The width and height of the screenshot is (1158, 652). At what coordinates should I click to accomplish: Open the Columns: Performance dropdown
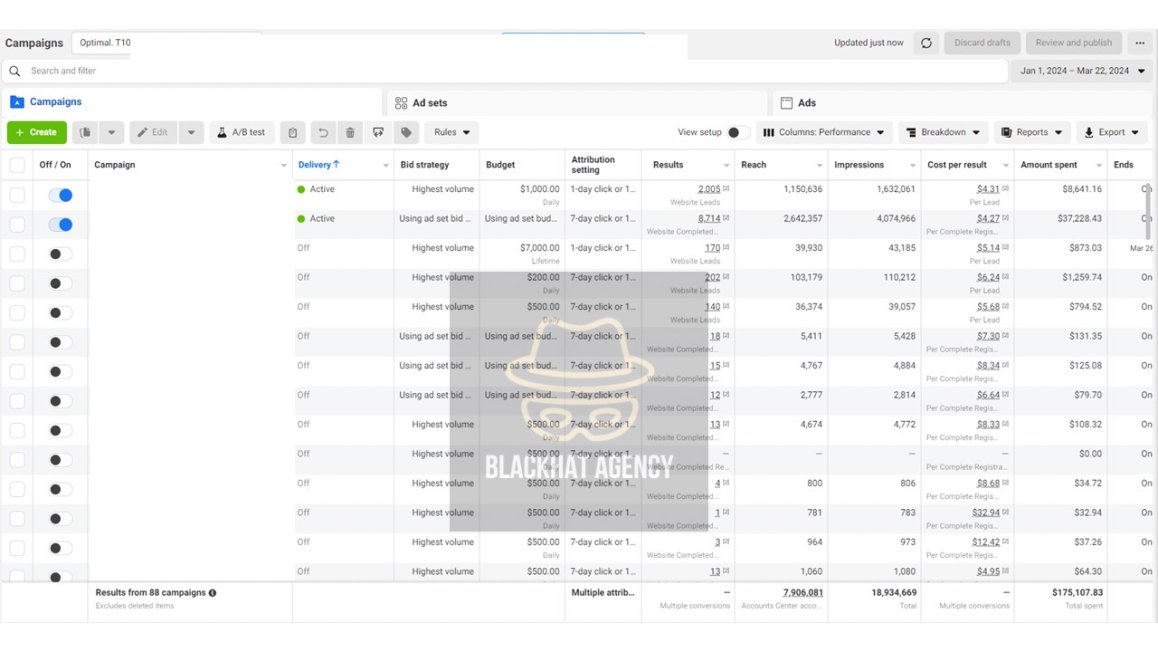click(823, 132)
